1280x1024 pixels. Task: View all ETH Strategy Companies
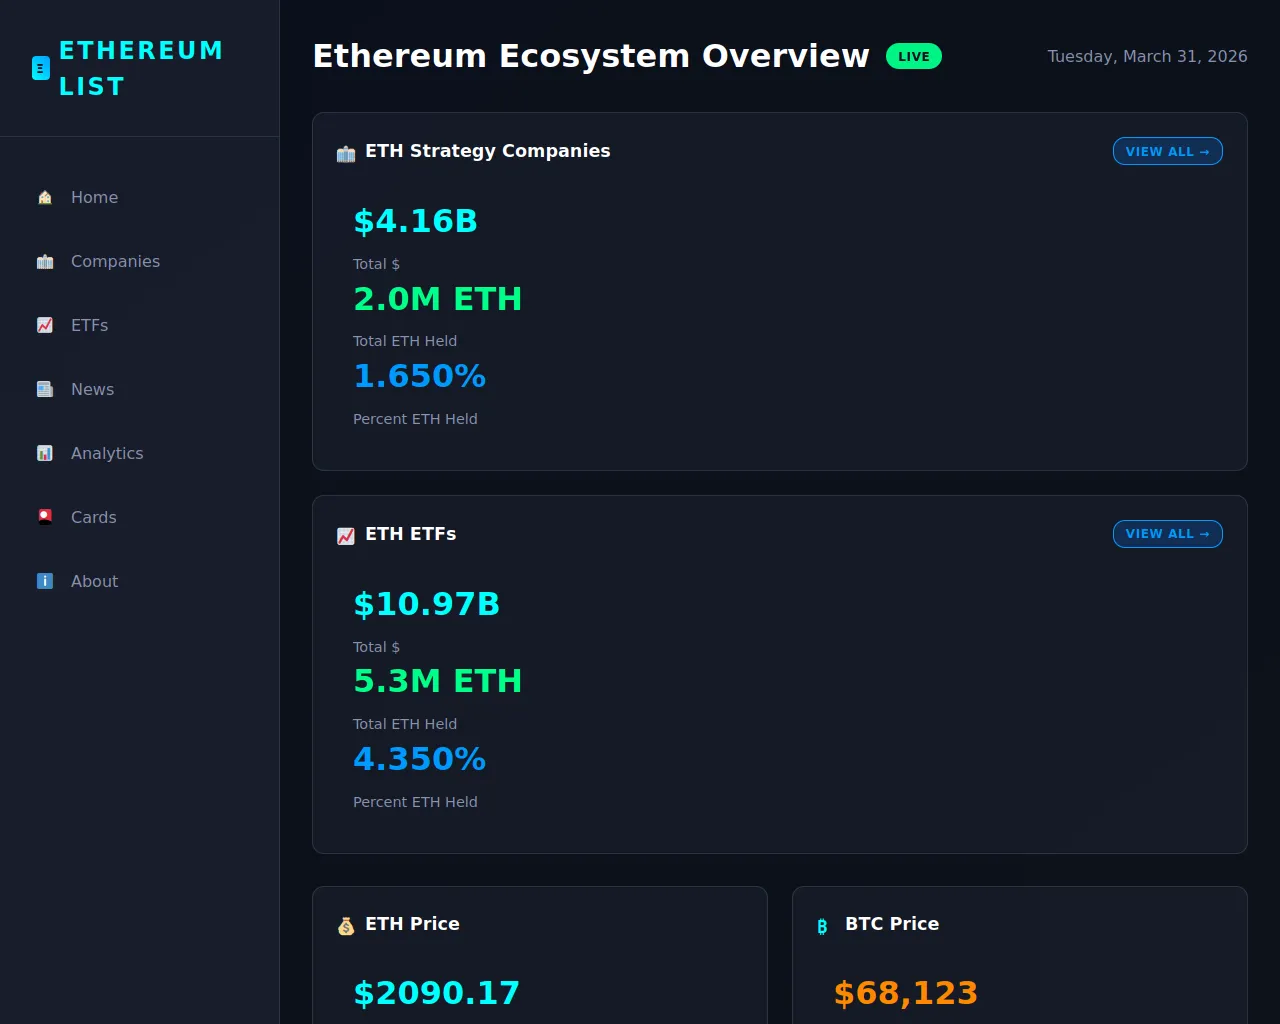click(x=1167, y=151)
